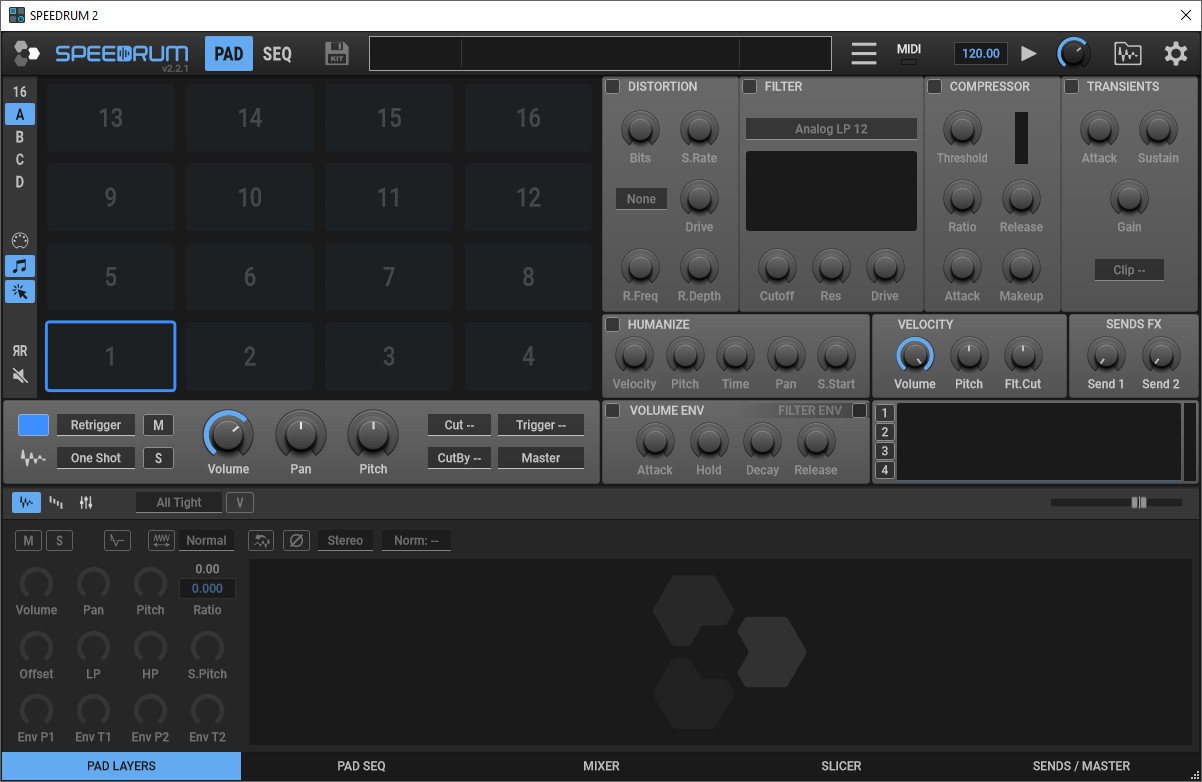Click the Retrigger button
Image resolution: width=1202 pixels, height=782 pixels.
[96, 425]
